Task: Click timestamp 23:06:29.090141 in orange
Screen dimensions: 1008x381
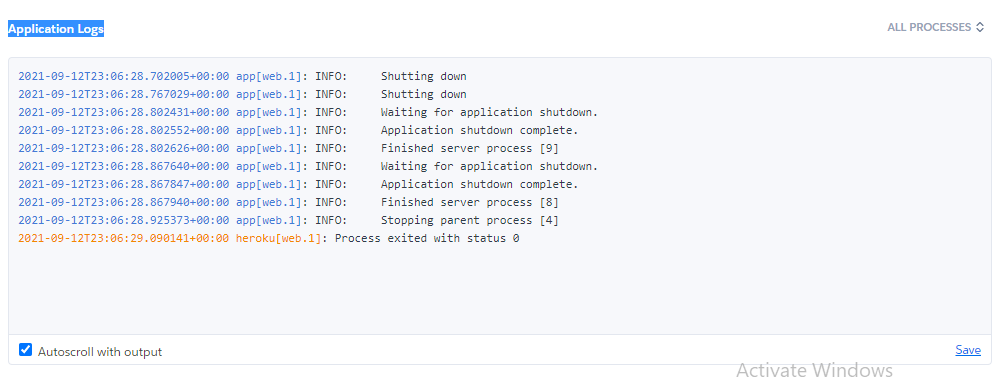Action: pyautogui.click(x=123, y=238)
